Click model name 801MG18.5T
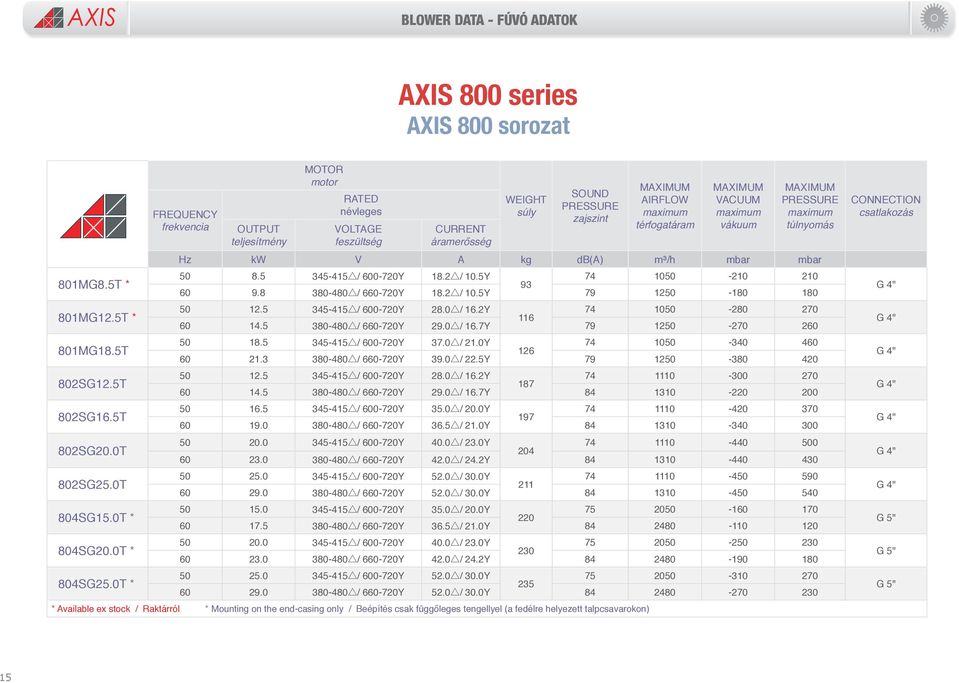Viewport: 959px width, 683px height. tap(93, 350)
